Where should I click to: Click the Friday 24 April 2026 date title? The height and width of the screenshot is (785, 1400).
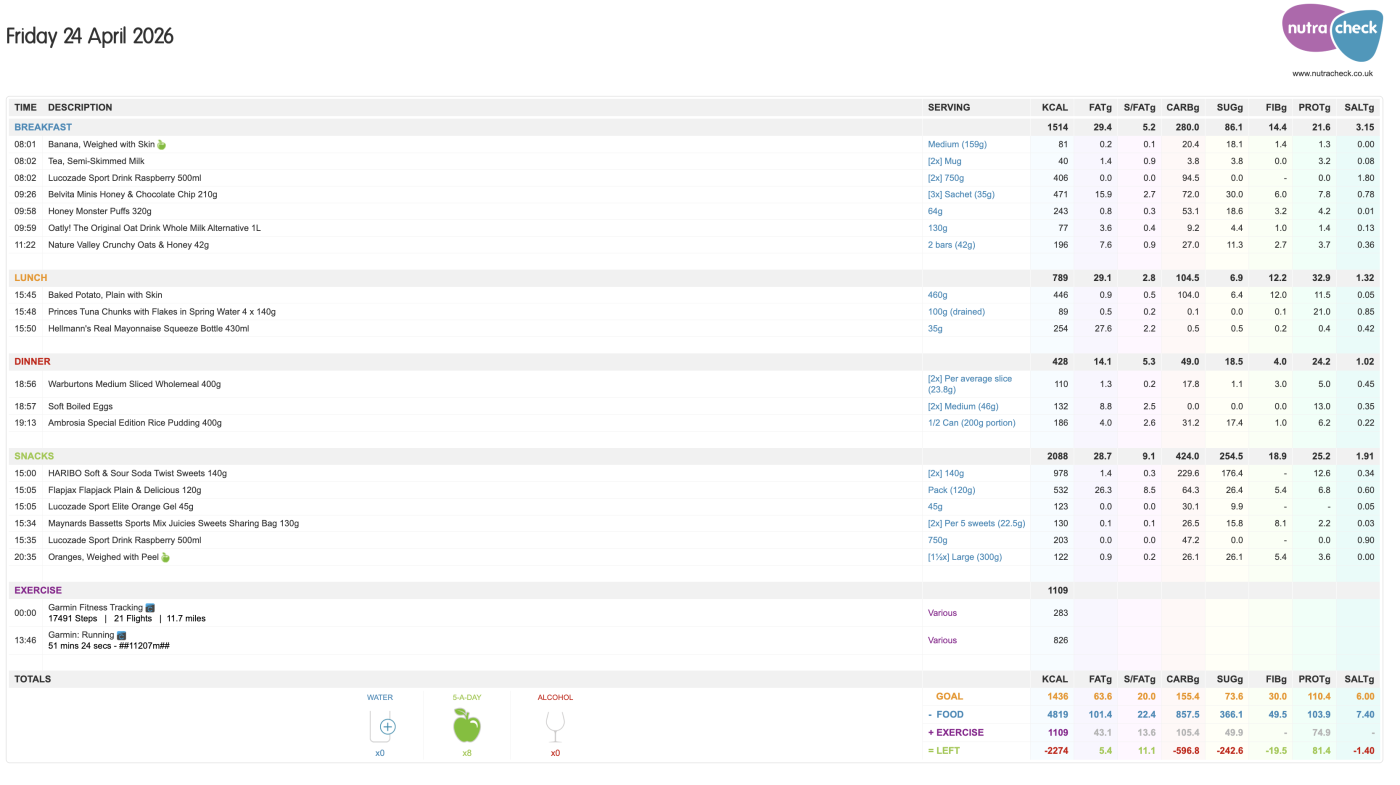click(90, 36)
